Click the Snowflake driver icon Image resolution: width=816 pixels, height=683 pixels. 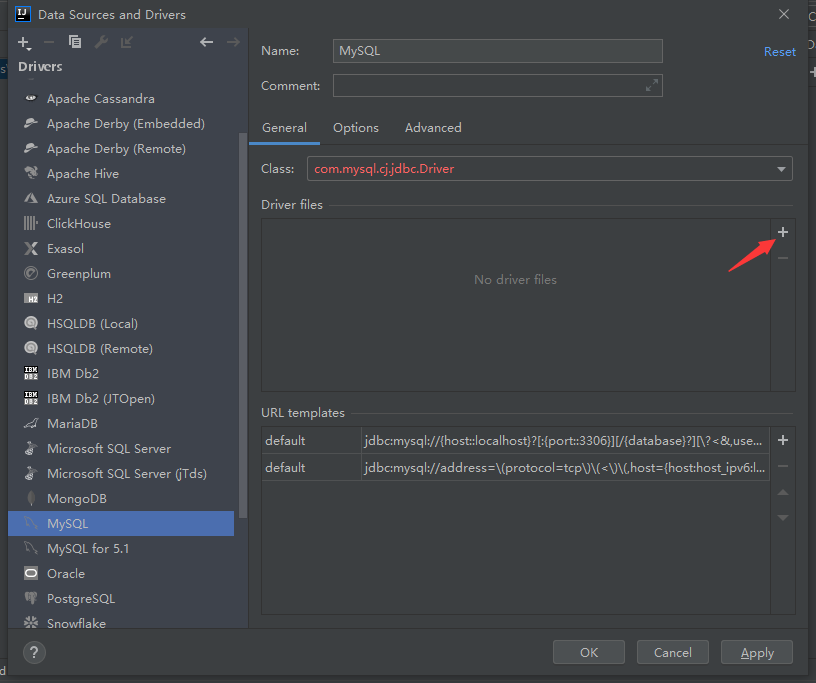[31, 622]
